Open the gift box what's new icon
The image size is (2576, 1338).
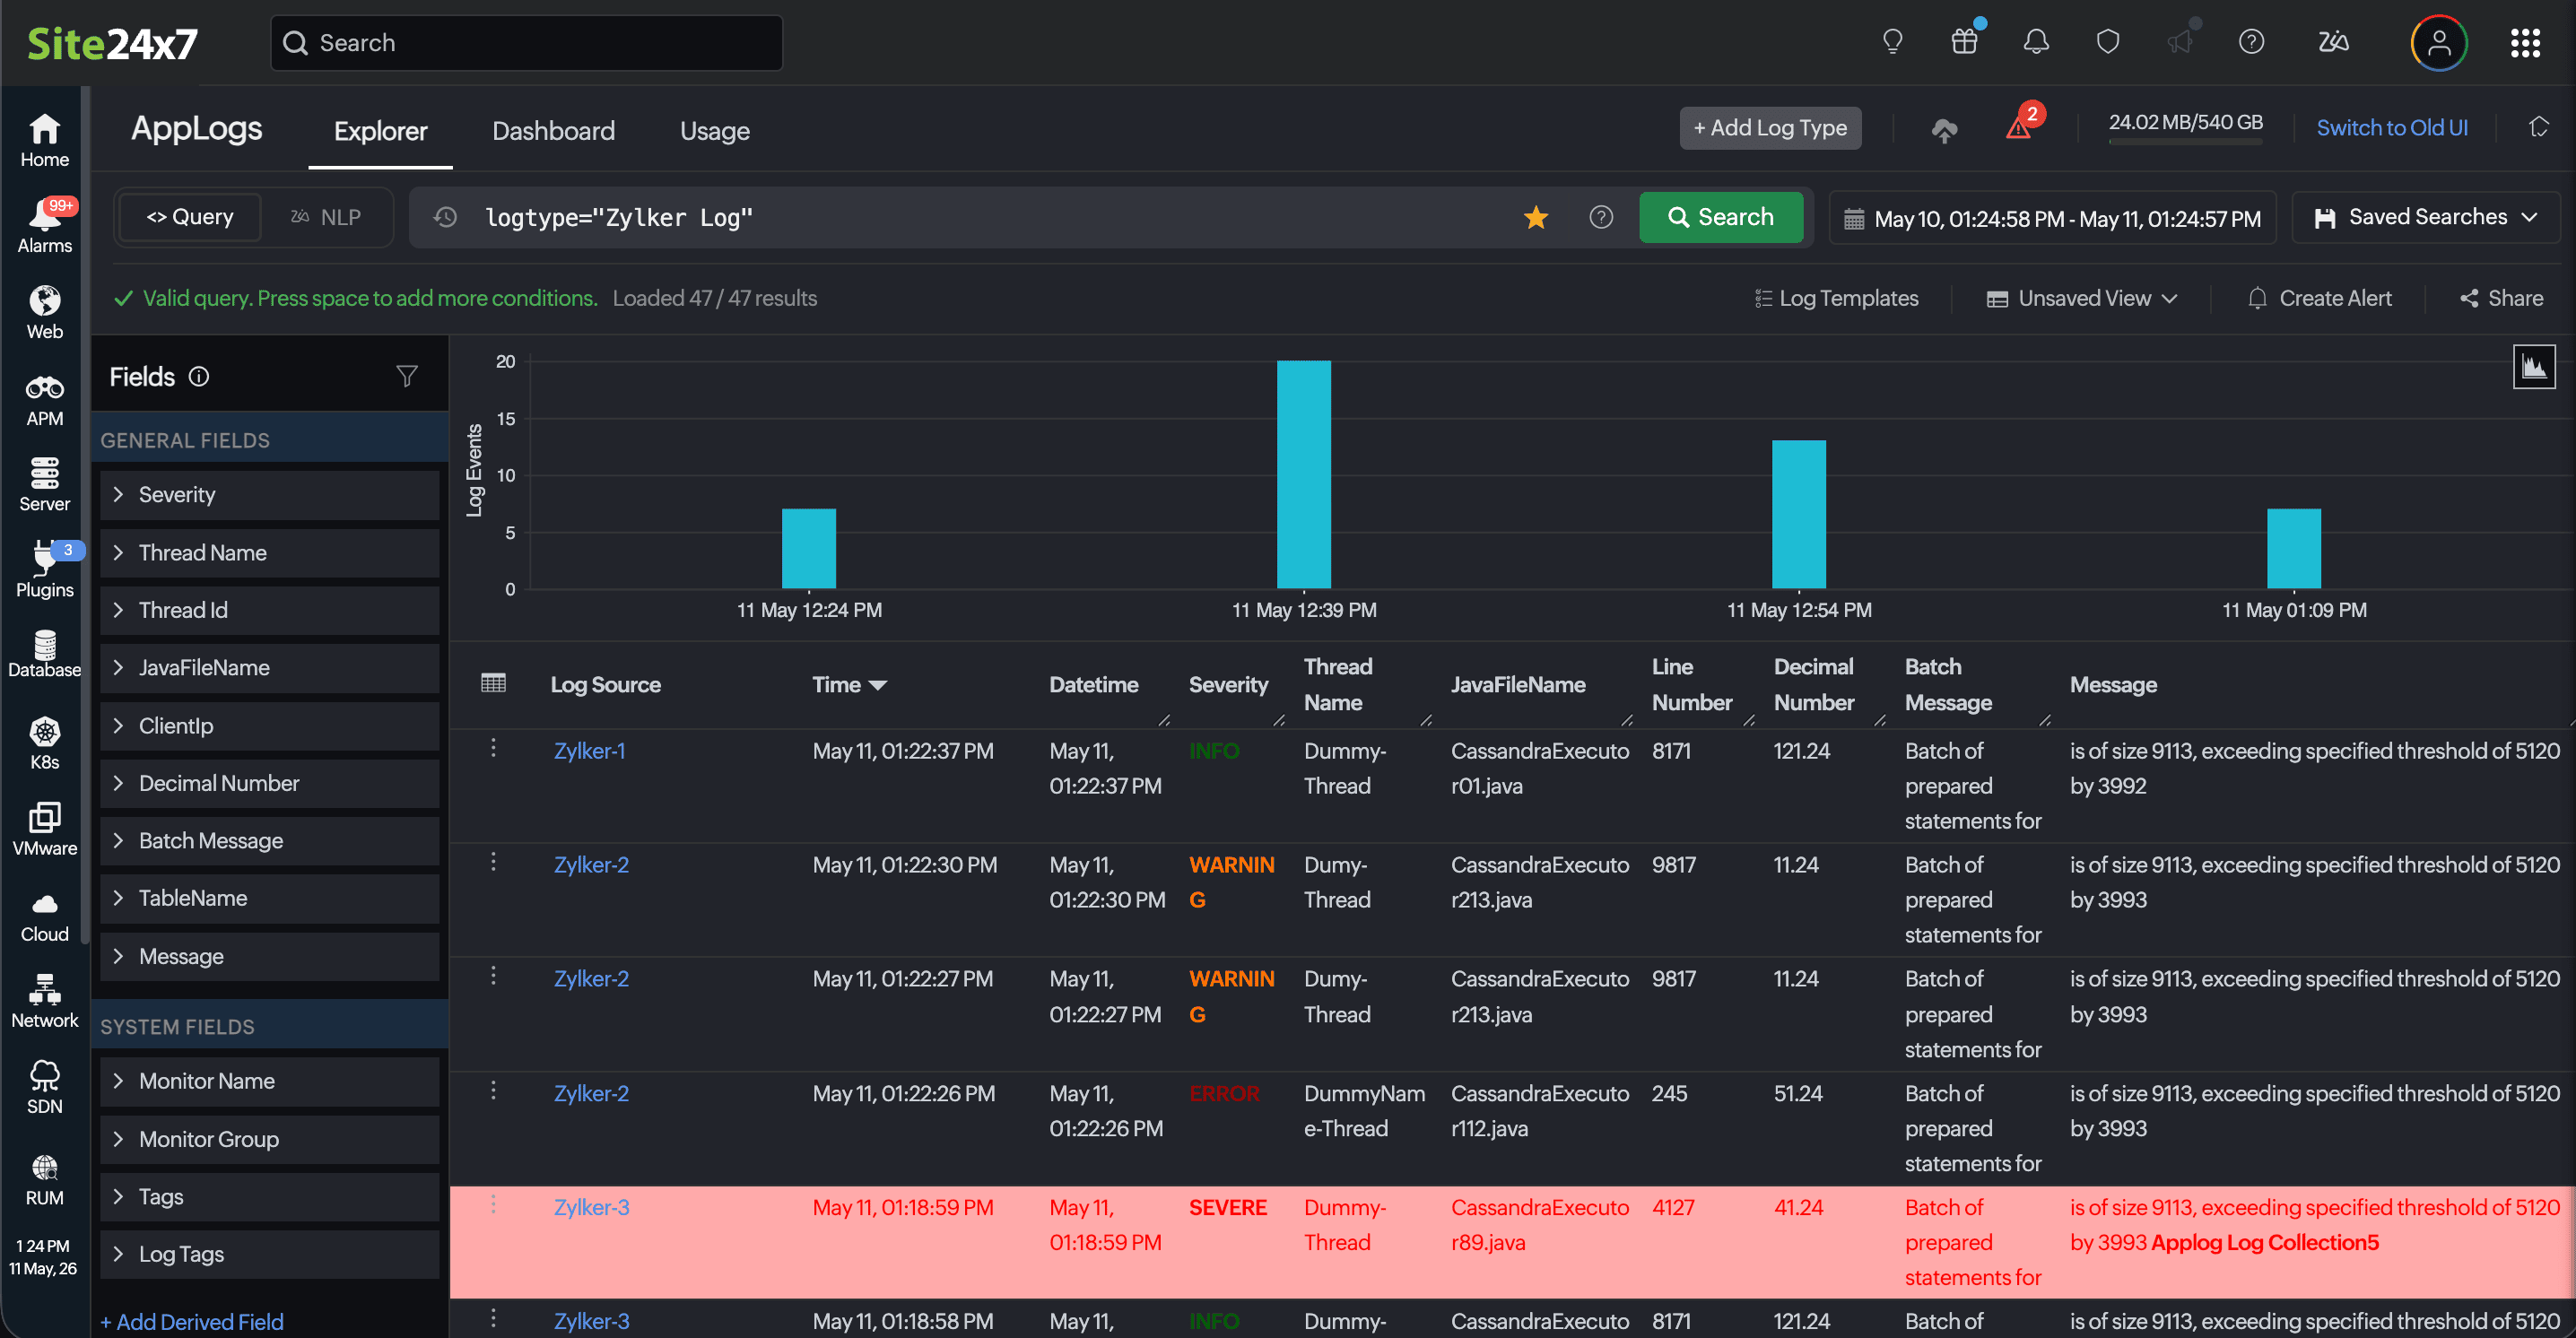pyautogui.click(x=1964, y=42)
